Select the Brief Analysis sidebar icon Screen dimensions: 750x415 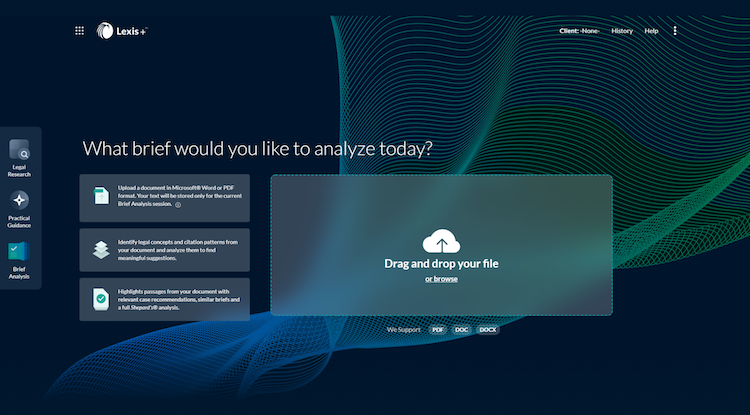[x=20, y=251]
